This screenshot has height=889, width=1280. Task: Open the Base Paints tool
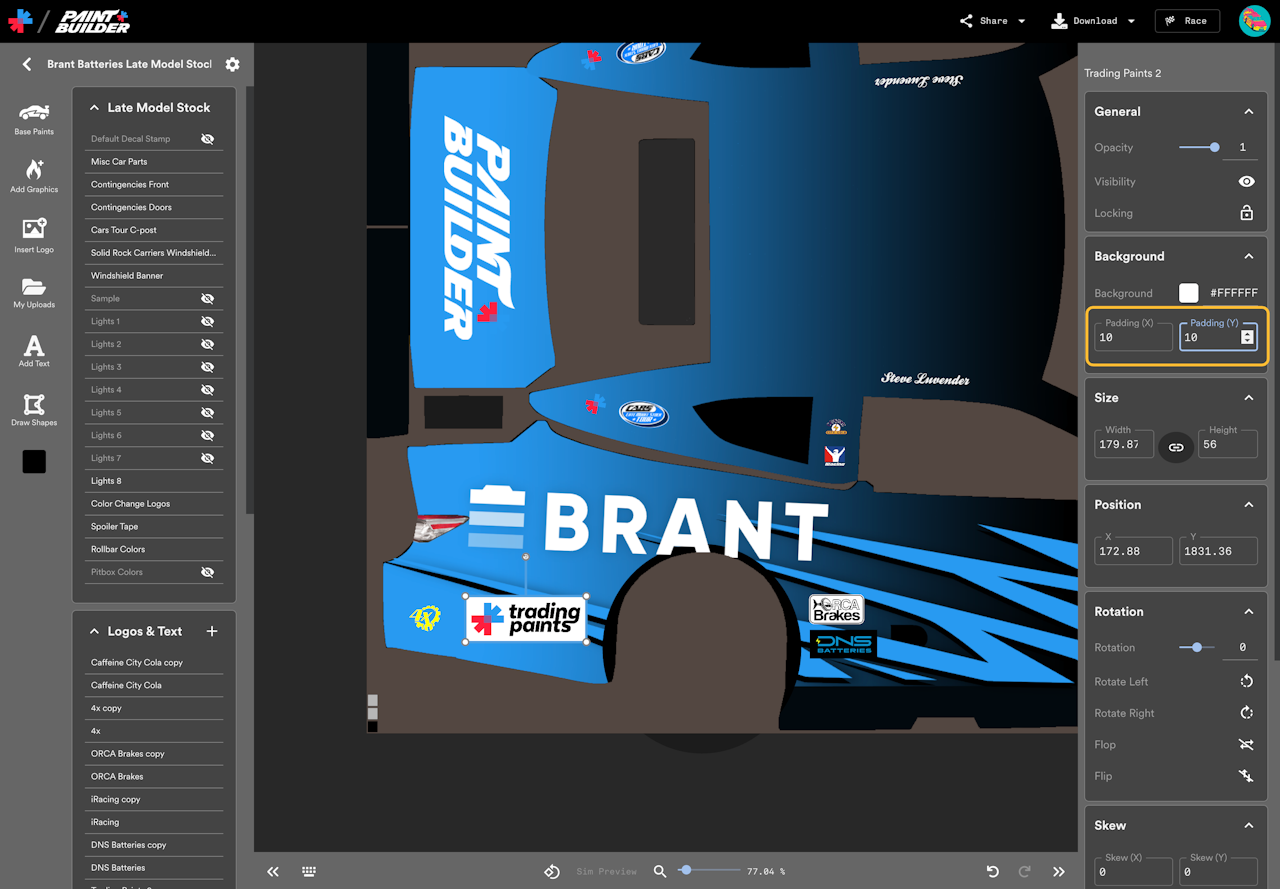[34, 118]
